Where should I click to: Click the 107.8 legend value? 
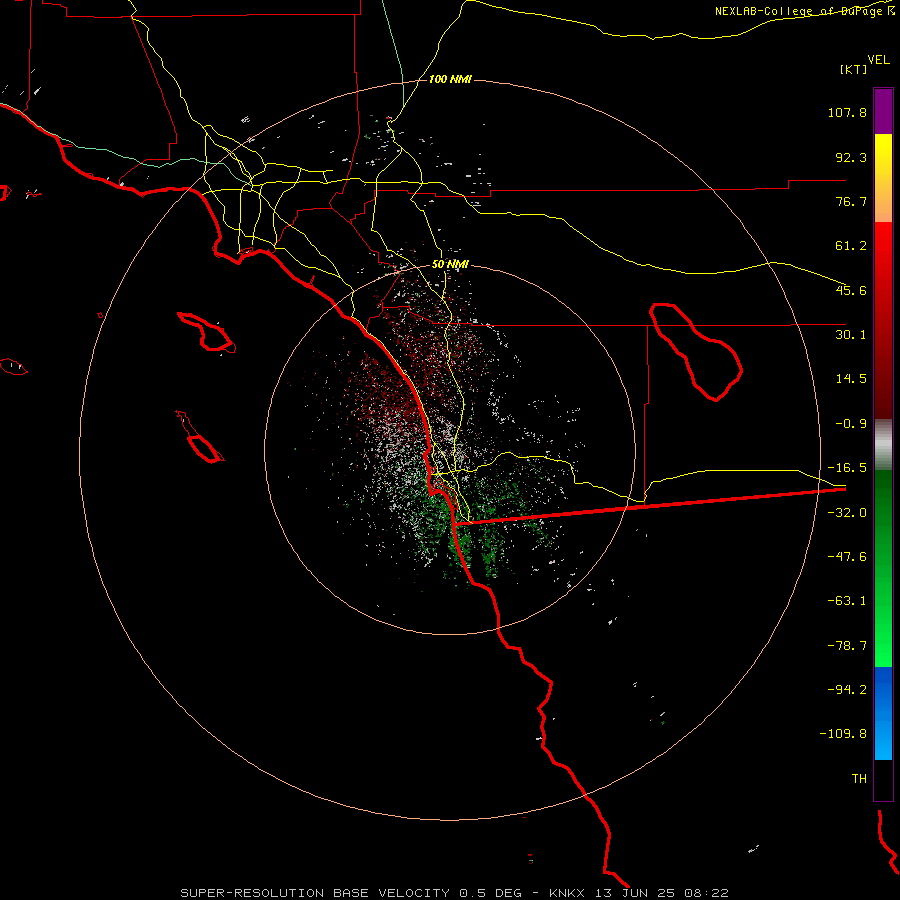[847, 112]
